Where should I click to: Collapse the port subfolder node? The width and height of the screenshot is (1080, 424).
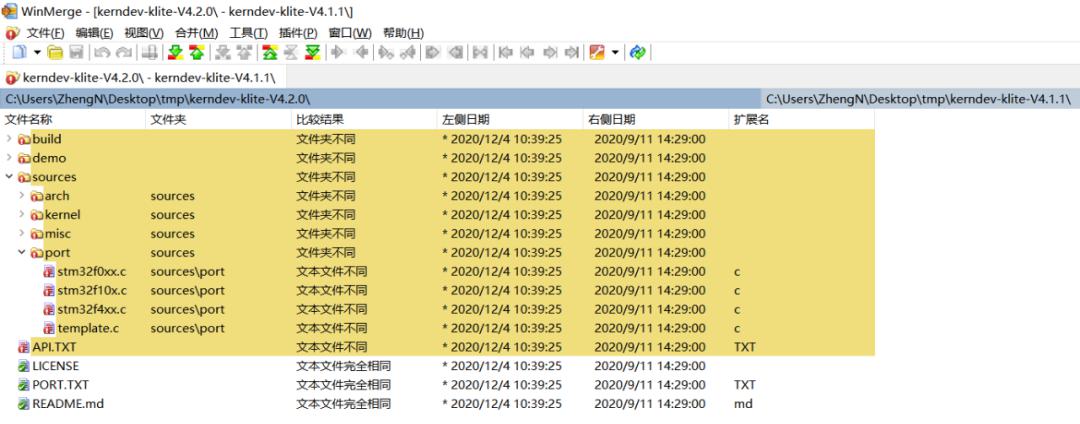22,253
